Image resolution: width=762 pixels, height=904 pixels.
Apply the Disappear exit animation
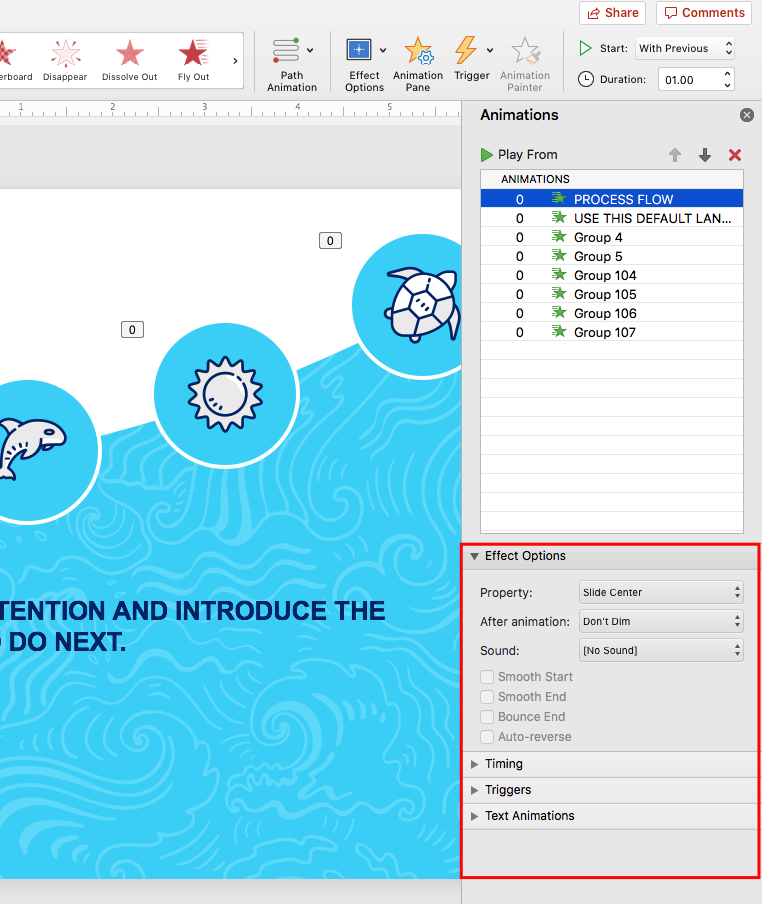point(65,59)
